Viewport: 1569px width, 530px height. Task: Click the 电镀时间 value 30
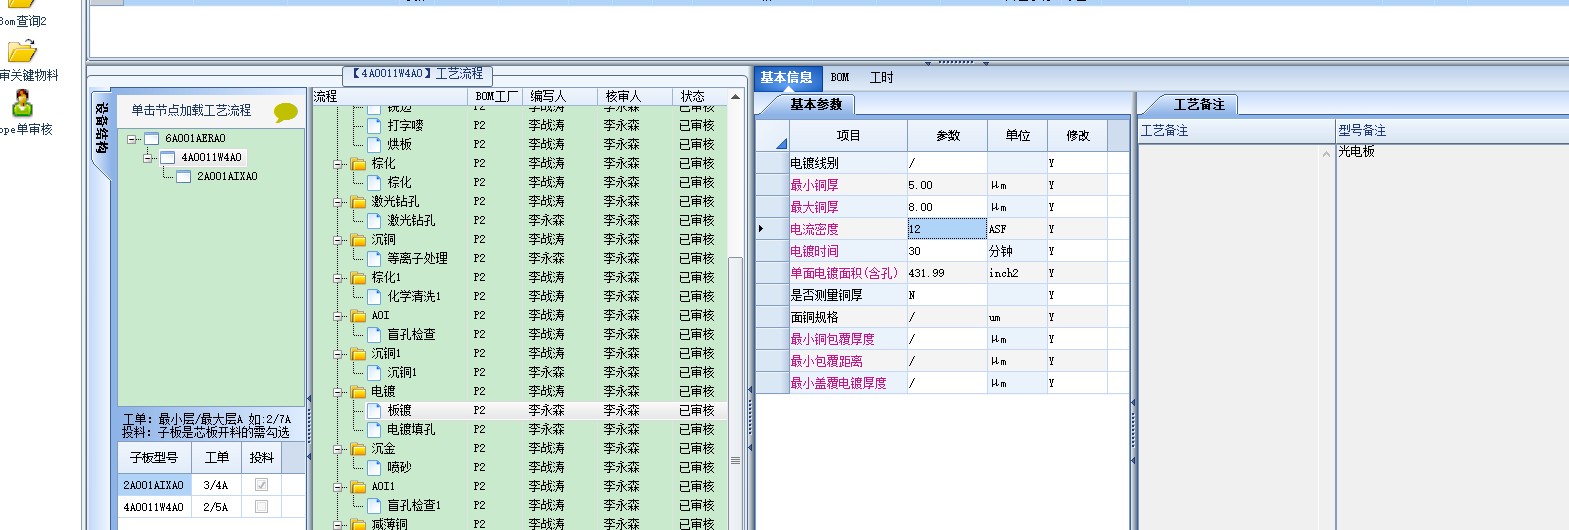947,251
